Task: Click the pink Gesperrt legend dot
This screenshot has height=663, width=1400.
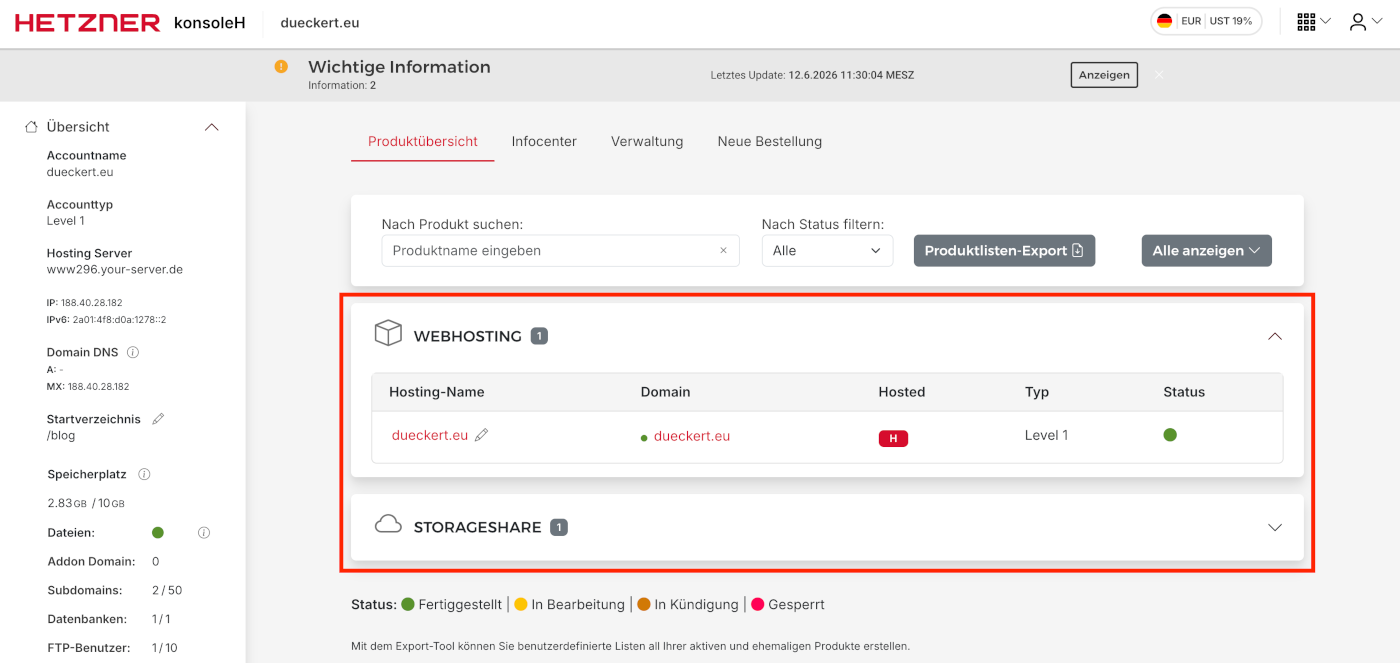Action: pos(757,604)
